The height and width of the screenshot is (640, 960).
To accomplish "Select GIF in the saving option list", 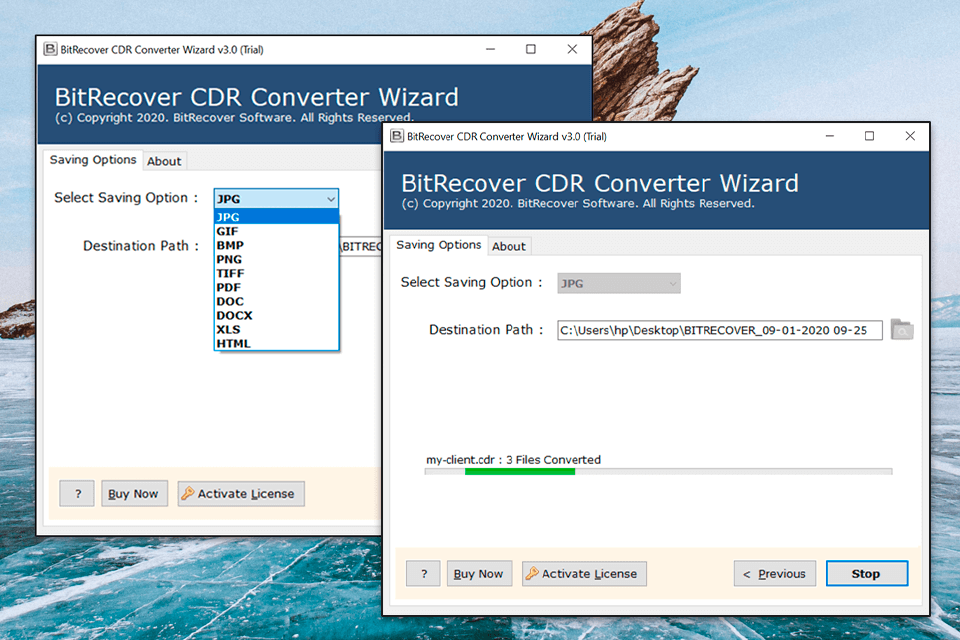I will pos(276,231).
